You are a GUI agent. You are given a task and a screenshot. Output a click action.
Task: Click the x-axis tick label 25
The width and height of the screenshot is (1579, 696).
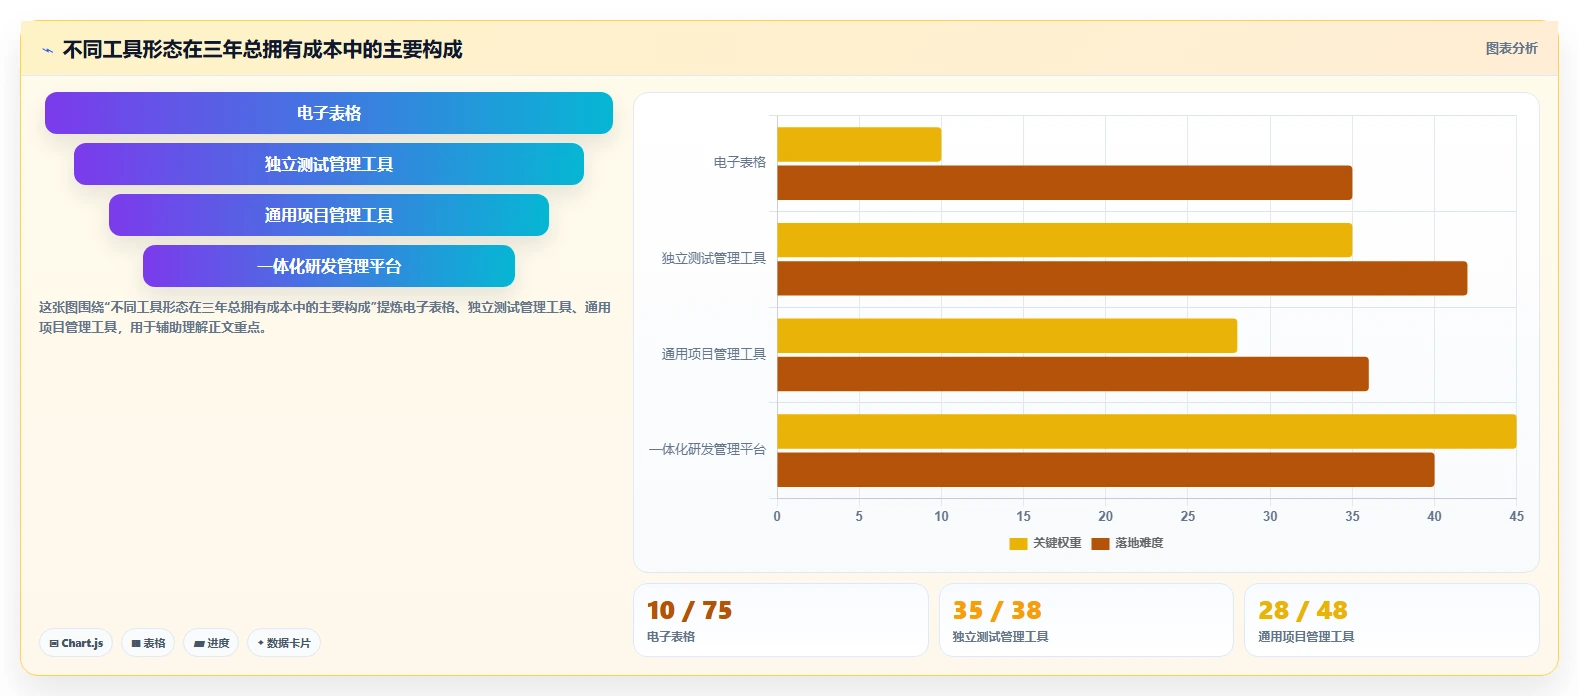click(1188, 516)
